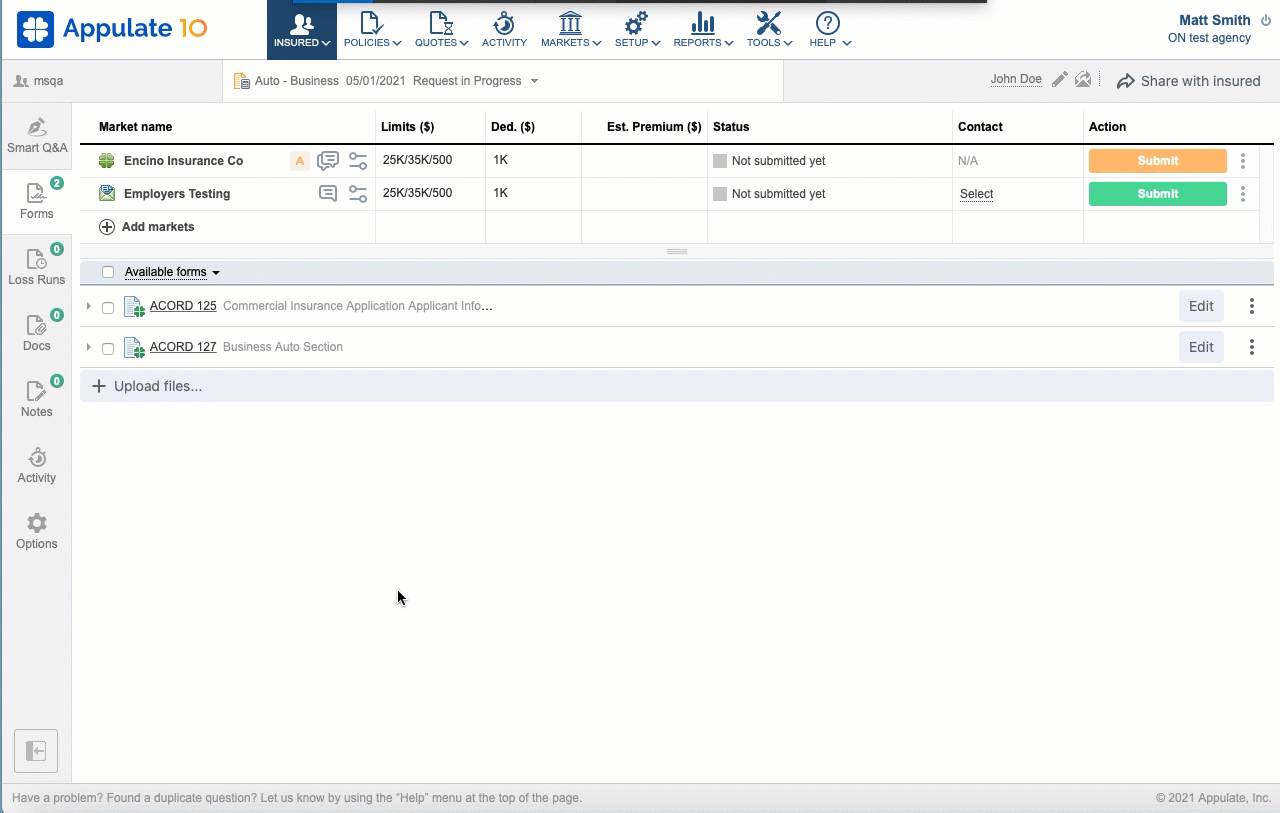Tick the Available forms select-all checkbox
The height and width of the screenshot is (813, 1280).
[x=108, y=272]
